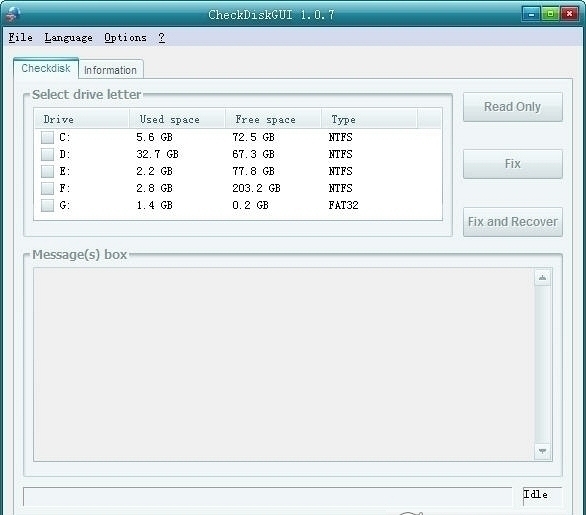Check the C: drive checkbox

click(47, 138)
